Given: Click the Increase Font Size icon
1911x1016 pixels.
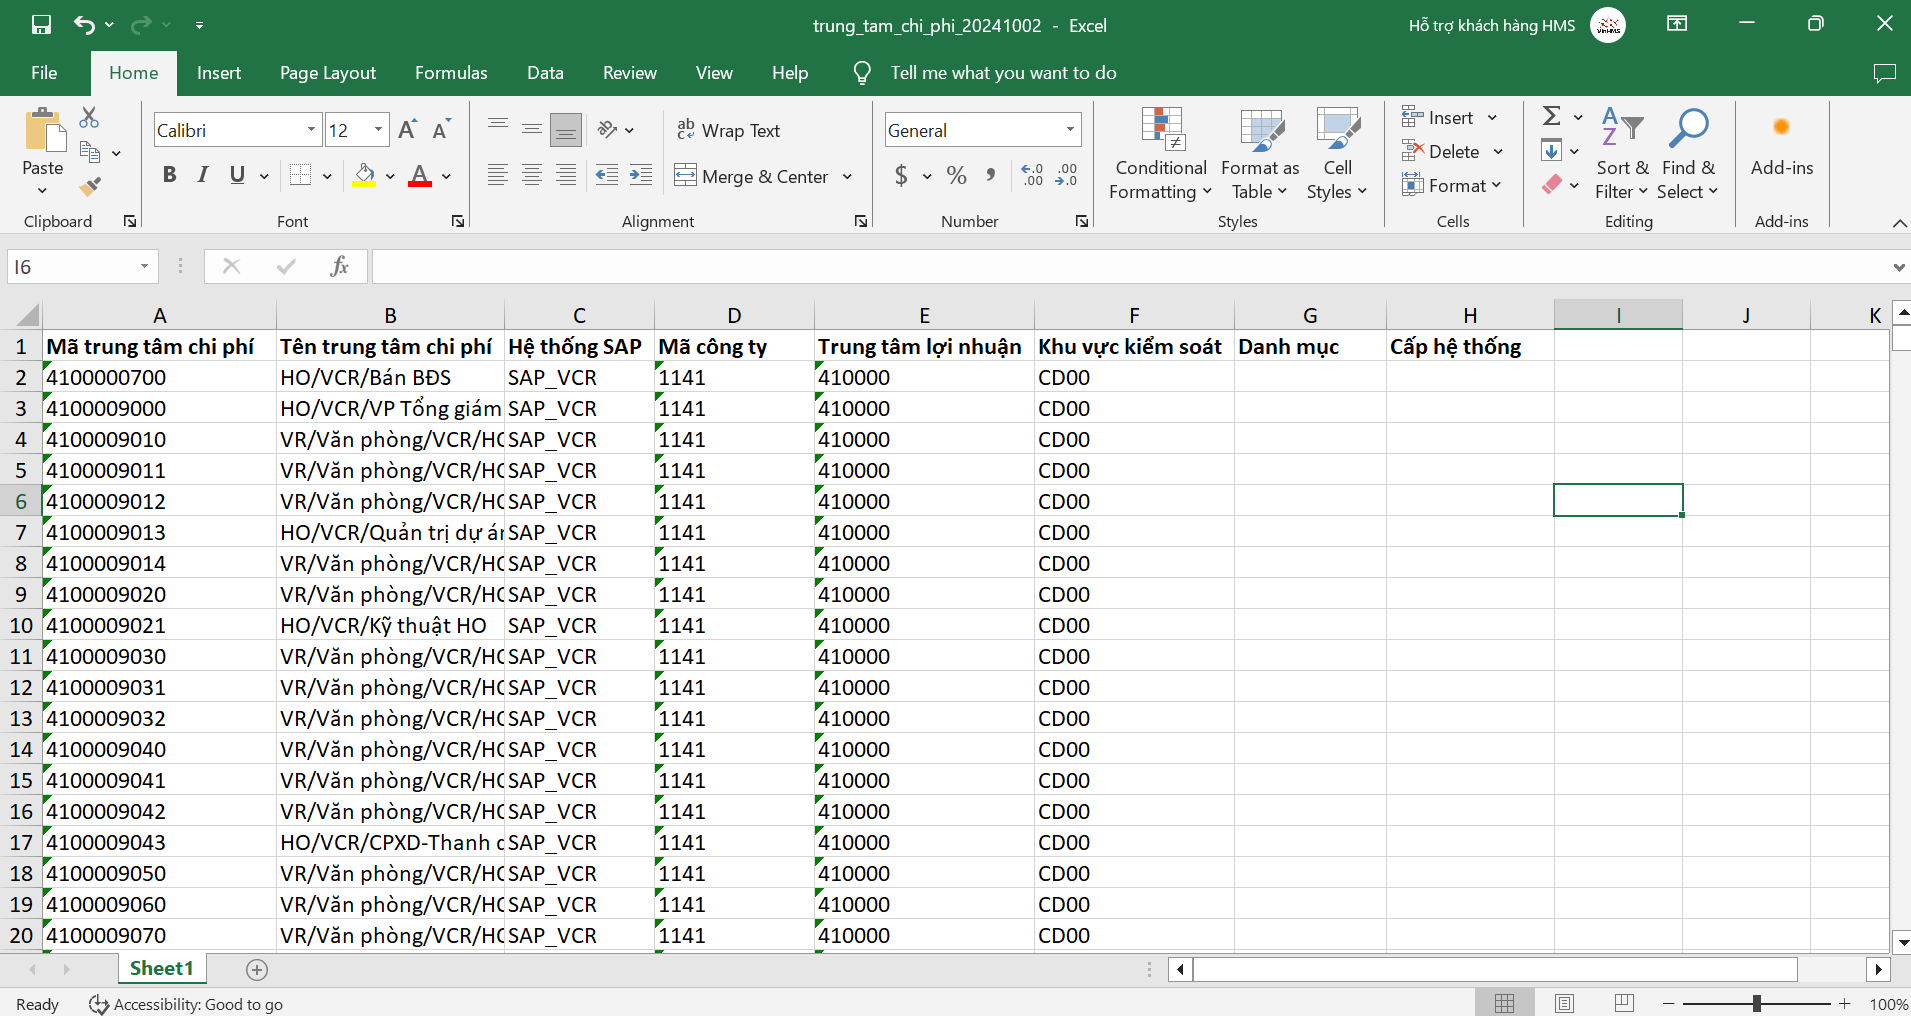Looking at the screenshot, I should (x=407, y=130).
